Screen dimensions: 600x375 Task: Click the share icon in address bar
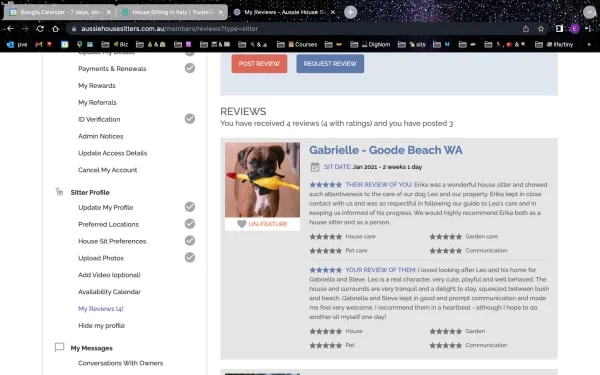click(526, 29)
